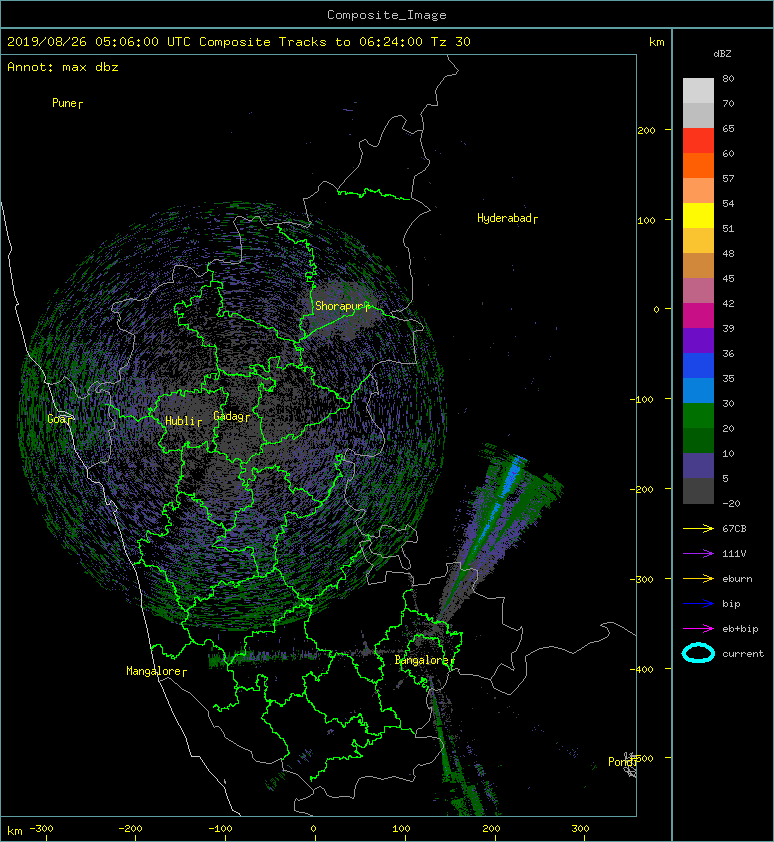The height and width of the screenshot is (842, 774).
Task: Click the '-500' tick on the vertical axis
Action: (x=643, y=758)
